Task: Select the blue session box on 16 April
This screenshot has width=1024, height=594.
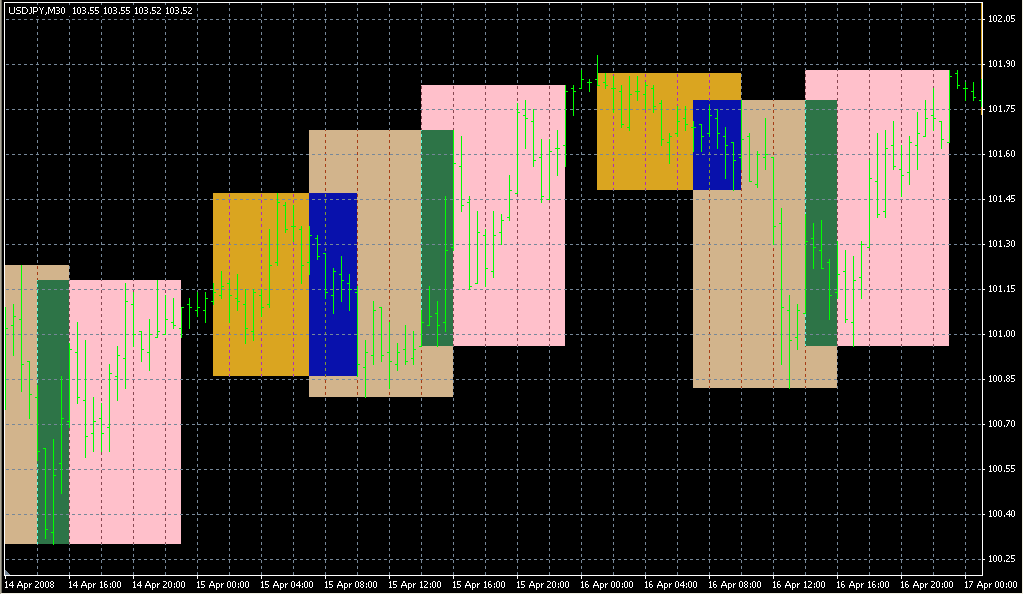Action: [x=717, y=145]
